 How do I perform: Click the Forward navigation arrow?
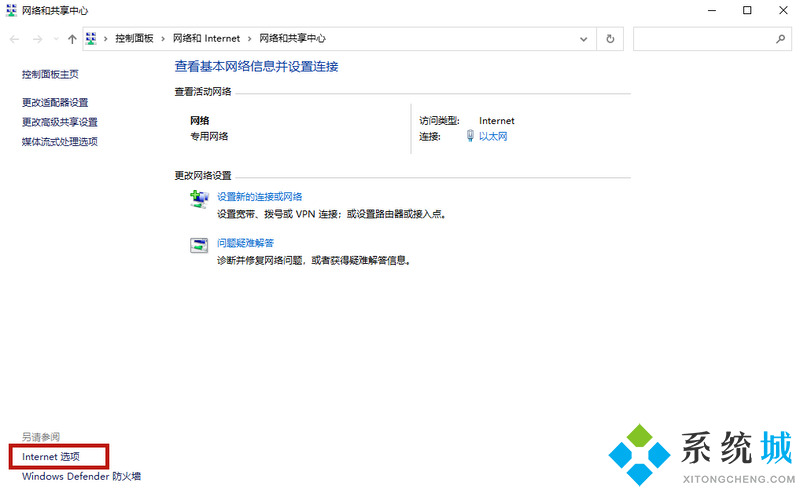pos(37,39)
